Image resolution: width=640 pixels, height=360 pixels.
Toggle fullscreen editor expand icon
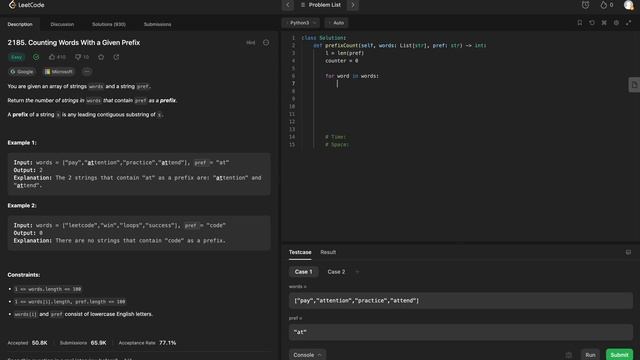[629, 23]
